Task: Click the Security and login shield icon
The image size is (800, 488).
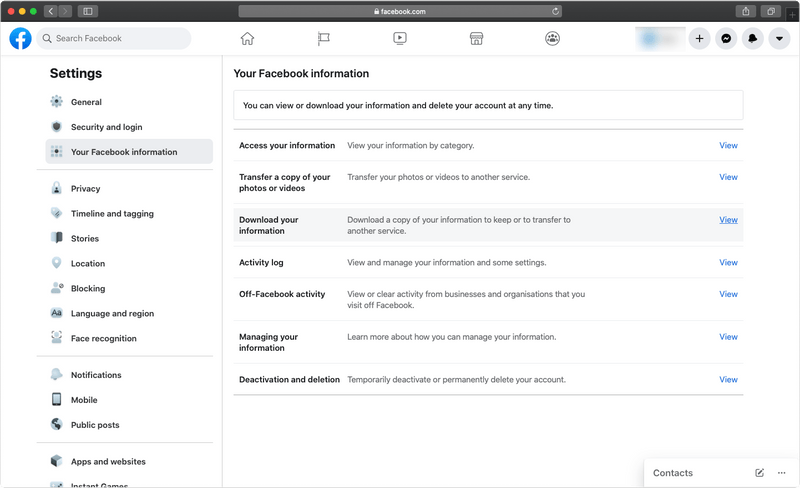Action: (57, 126)
